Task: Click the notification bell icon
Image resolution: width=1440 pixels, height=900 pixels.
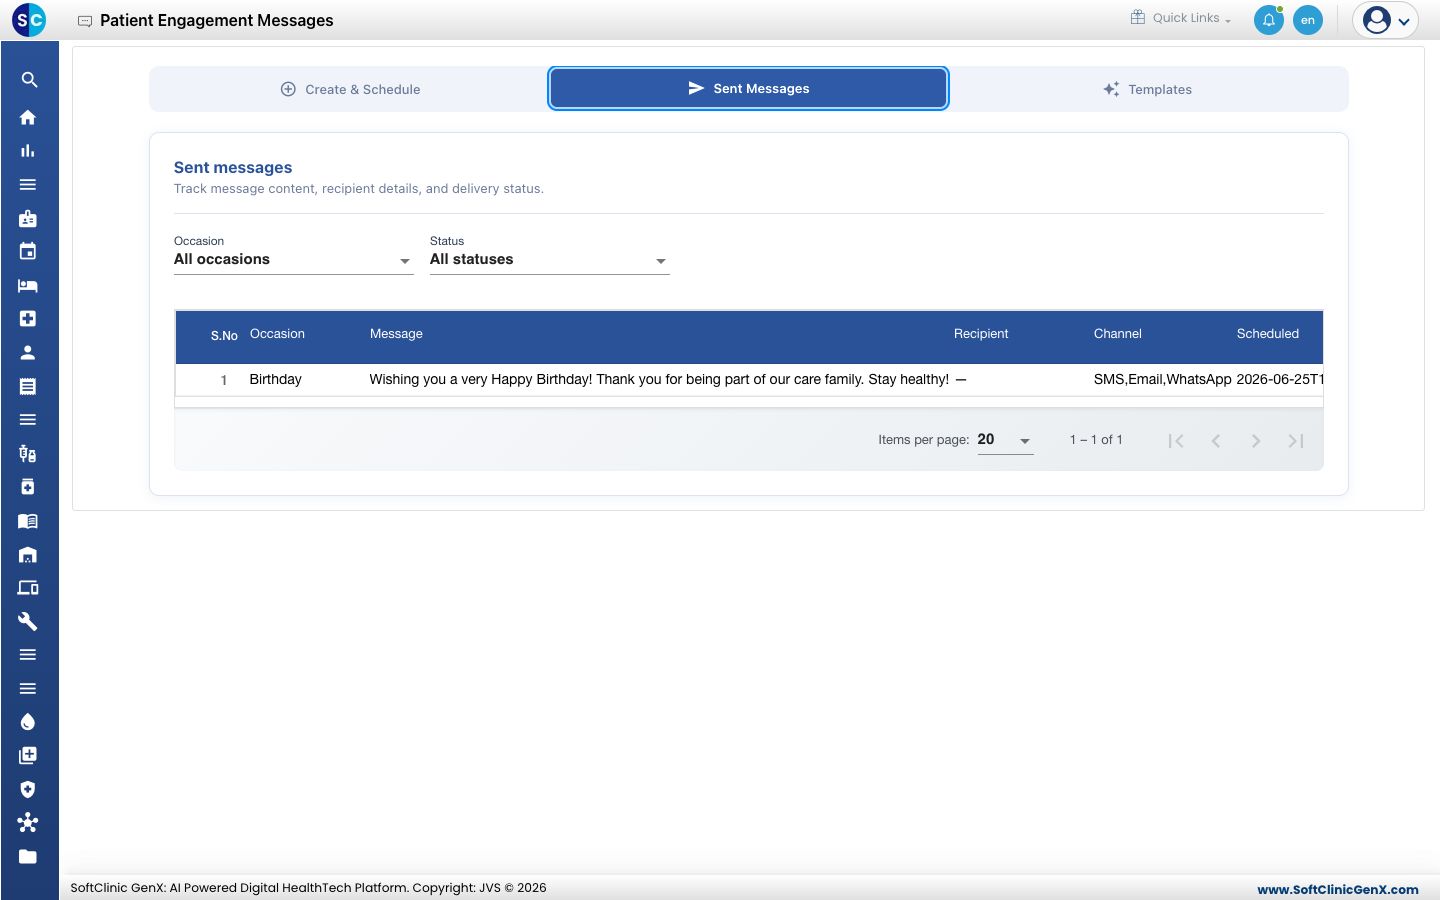Action: (1269, 20)
